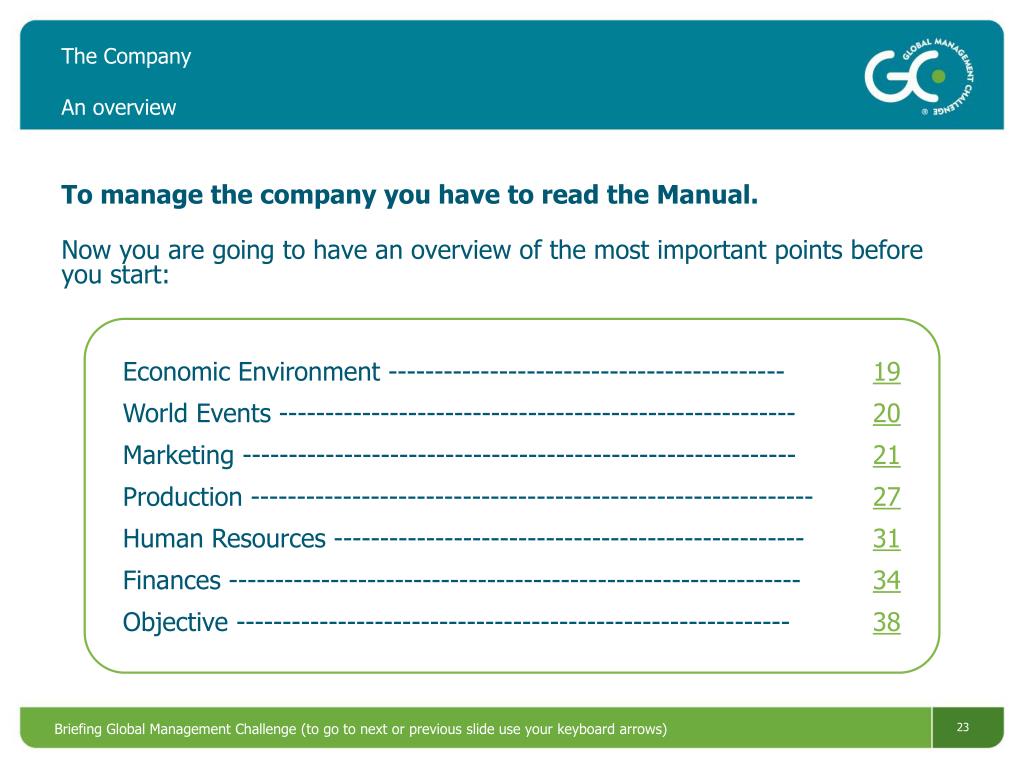This screenshot has width=1024, height=768.
Task: Go to Objective link 38
Action: point(886,622)
